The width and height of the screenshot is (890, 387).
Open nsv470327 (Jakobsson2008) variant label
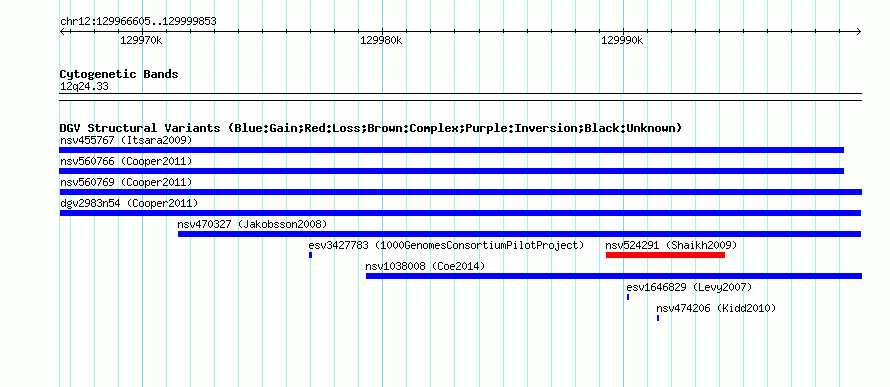point(252,224)
